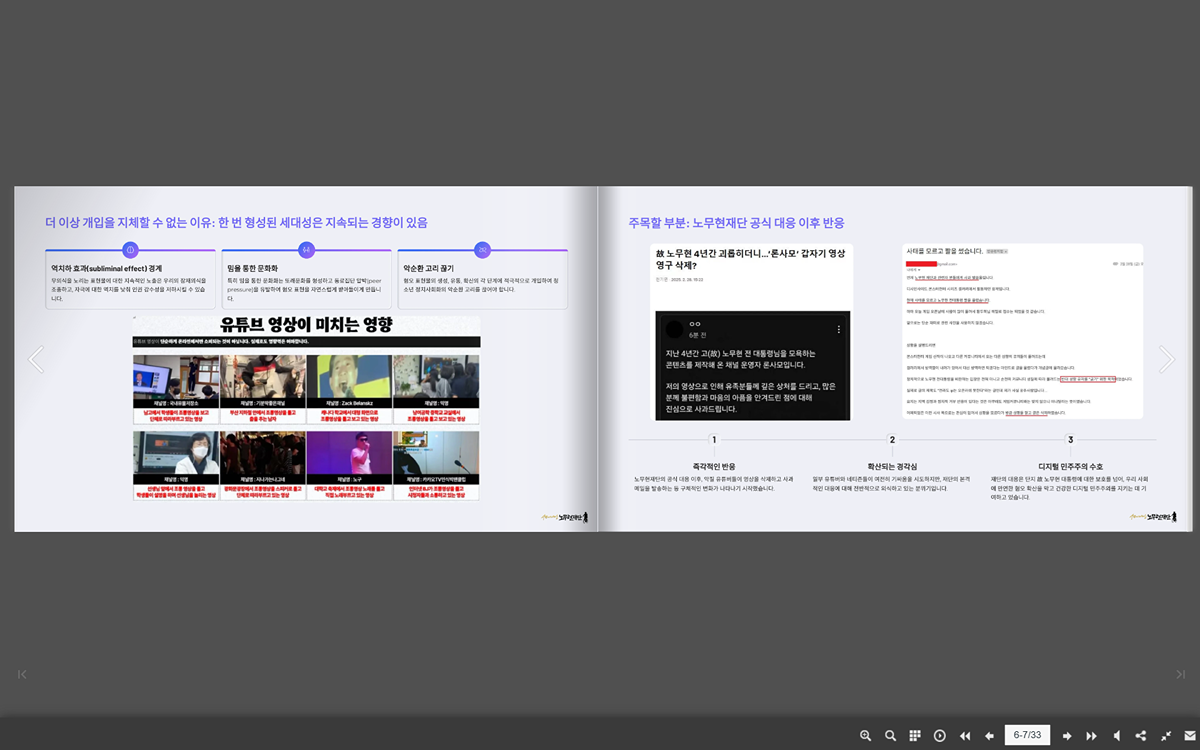
Task: Go to next page with toolbar arrow
Action: [1067, 736]
